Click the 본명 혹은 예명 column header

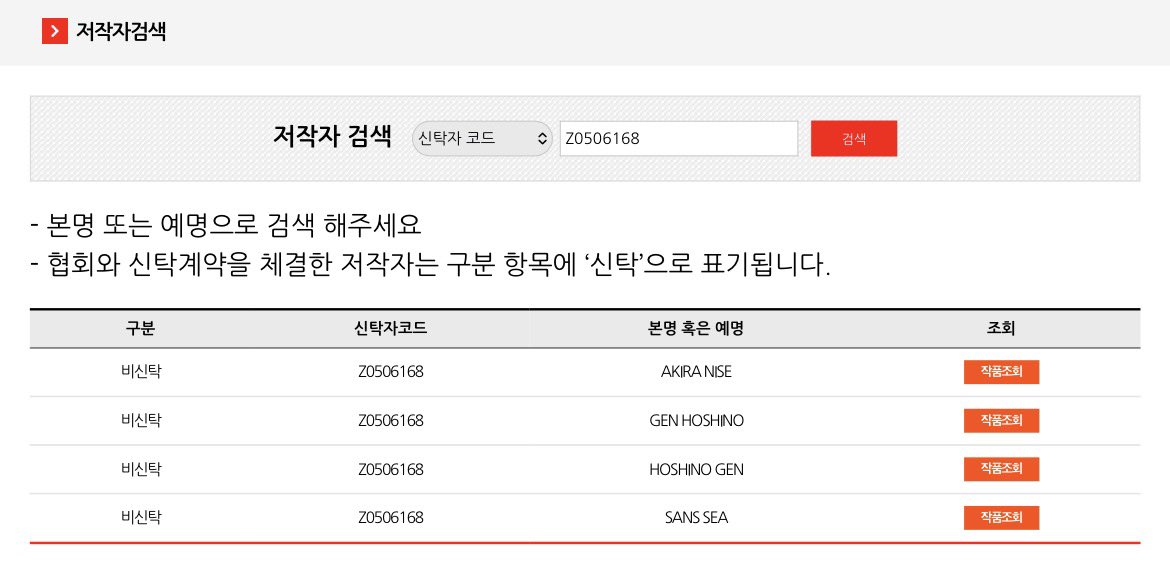click(695, 328)
